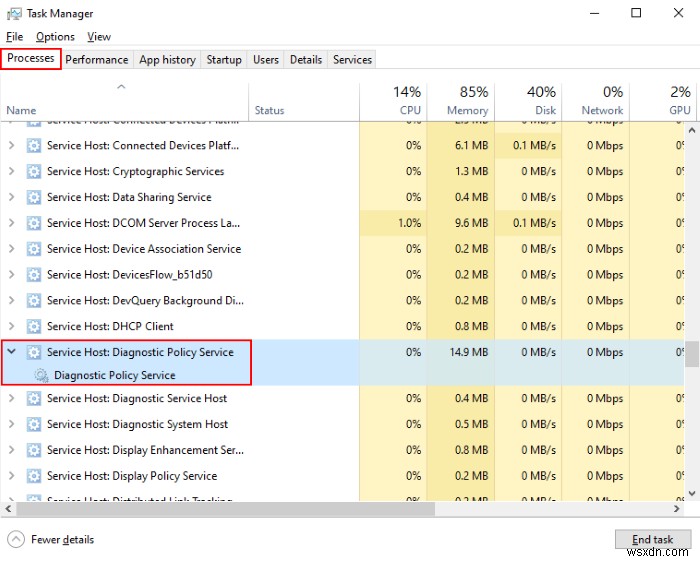This screenshot has width=700, height=562.
Task: Sort by the Memory column header
Action: coord(461,102)
